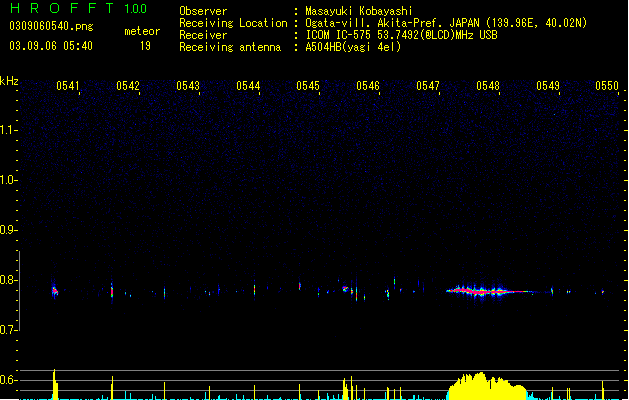Image resolution: width=629 pixels, height=400 pixels.
Task: Click the 0550 time marker
Action: click(607, 86)
